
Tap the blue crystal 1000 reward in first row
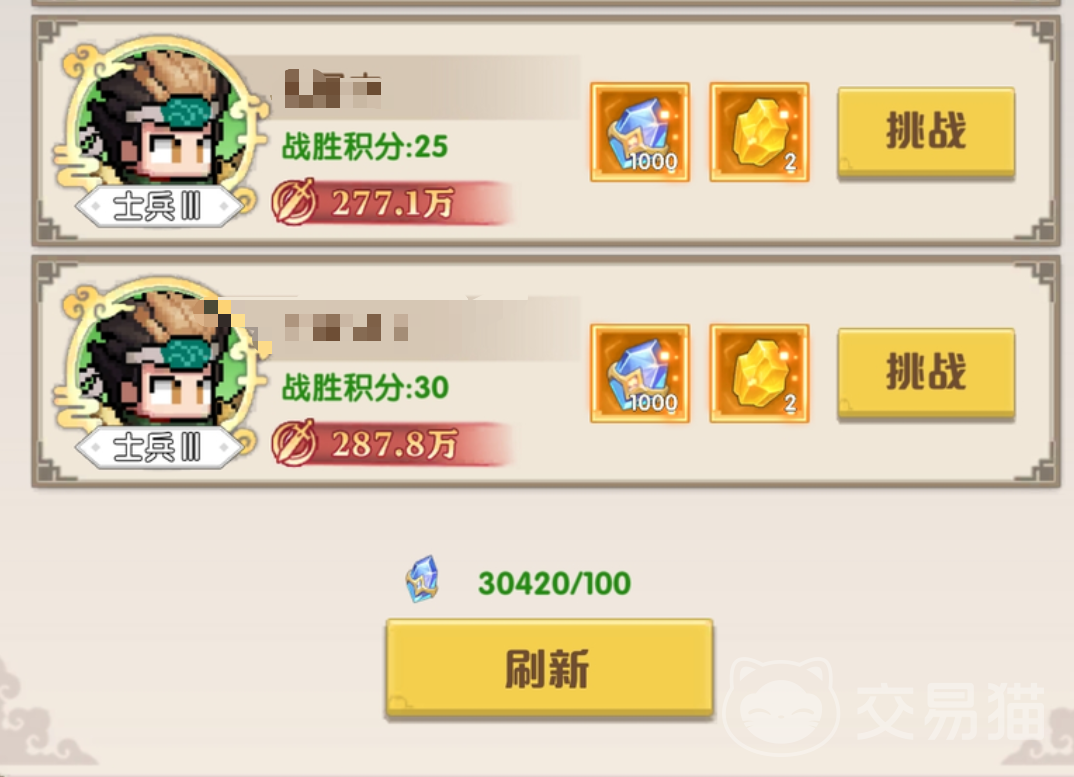(x=640, y=132)
